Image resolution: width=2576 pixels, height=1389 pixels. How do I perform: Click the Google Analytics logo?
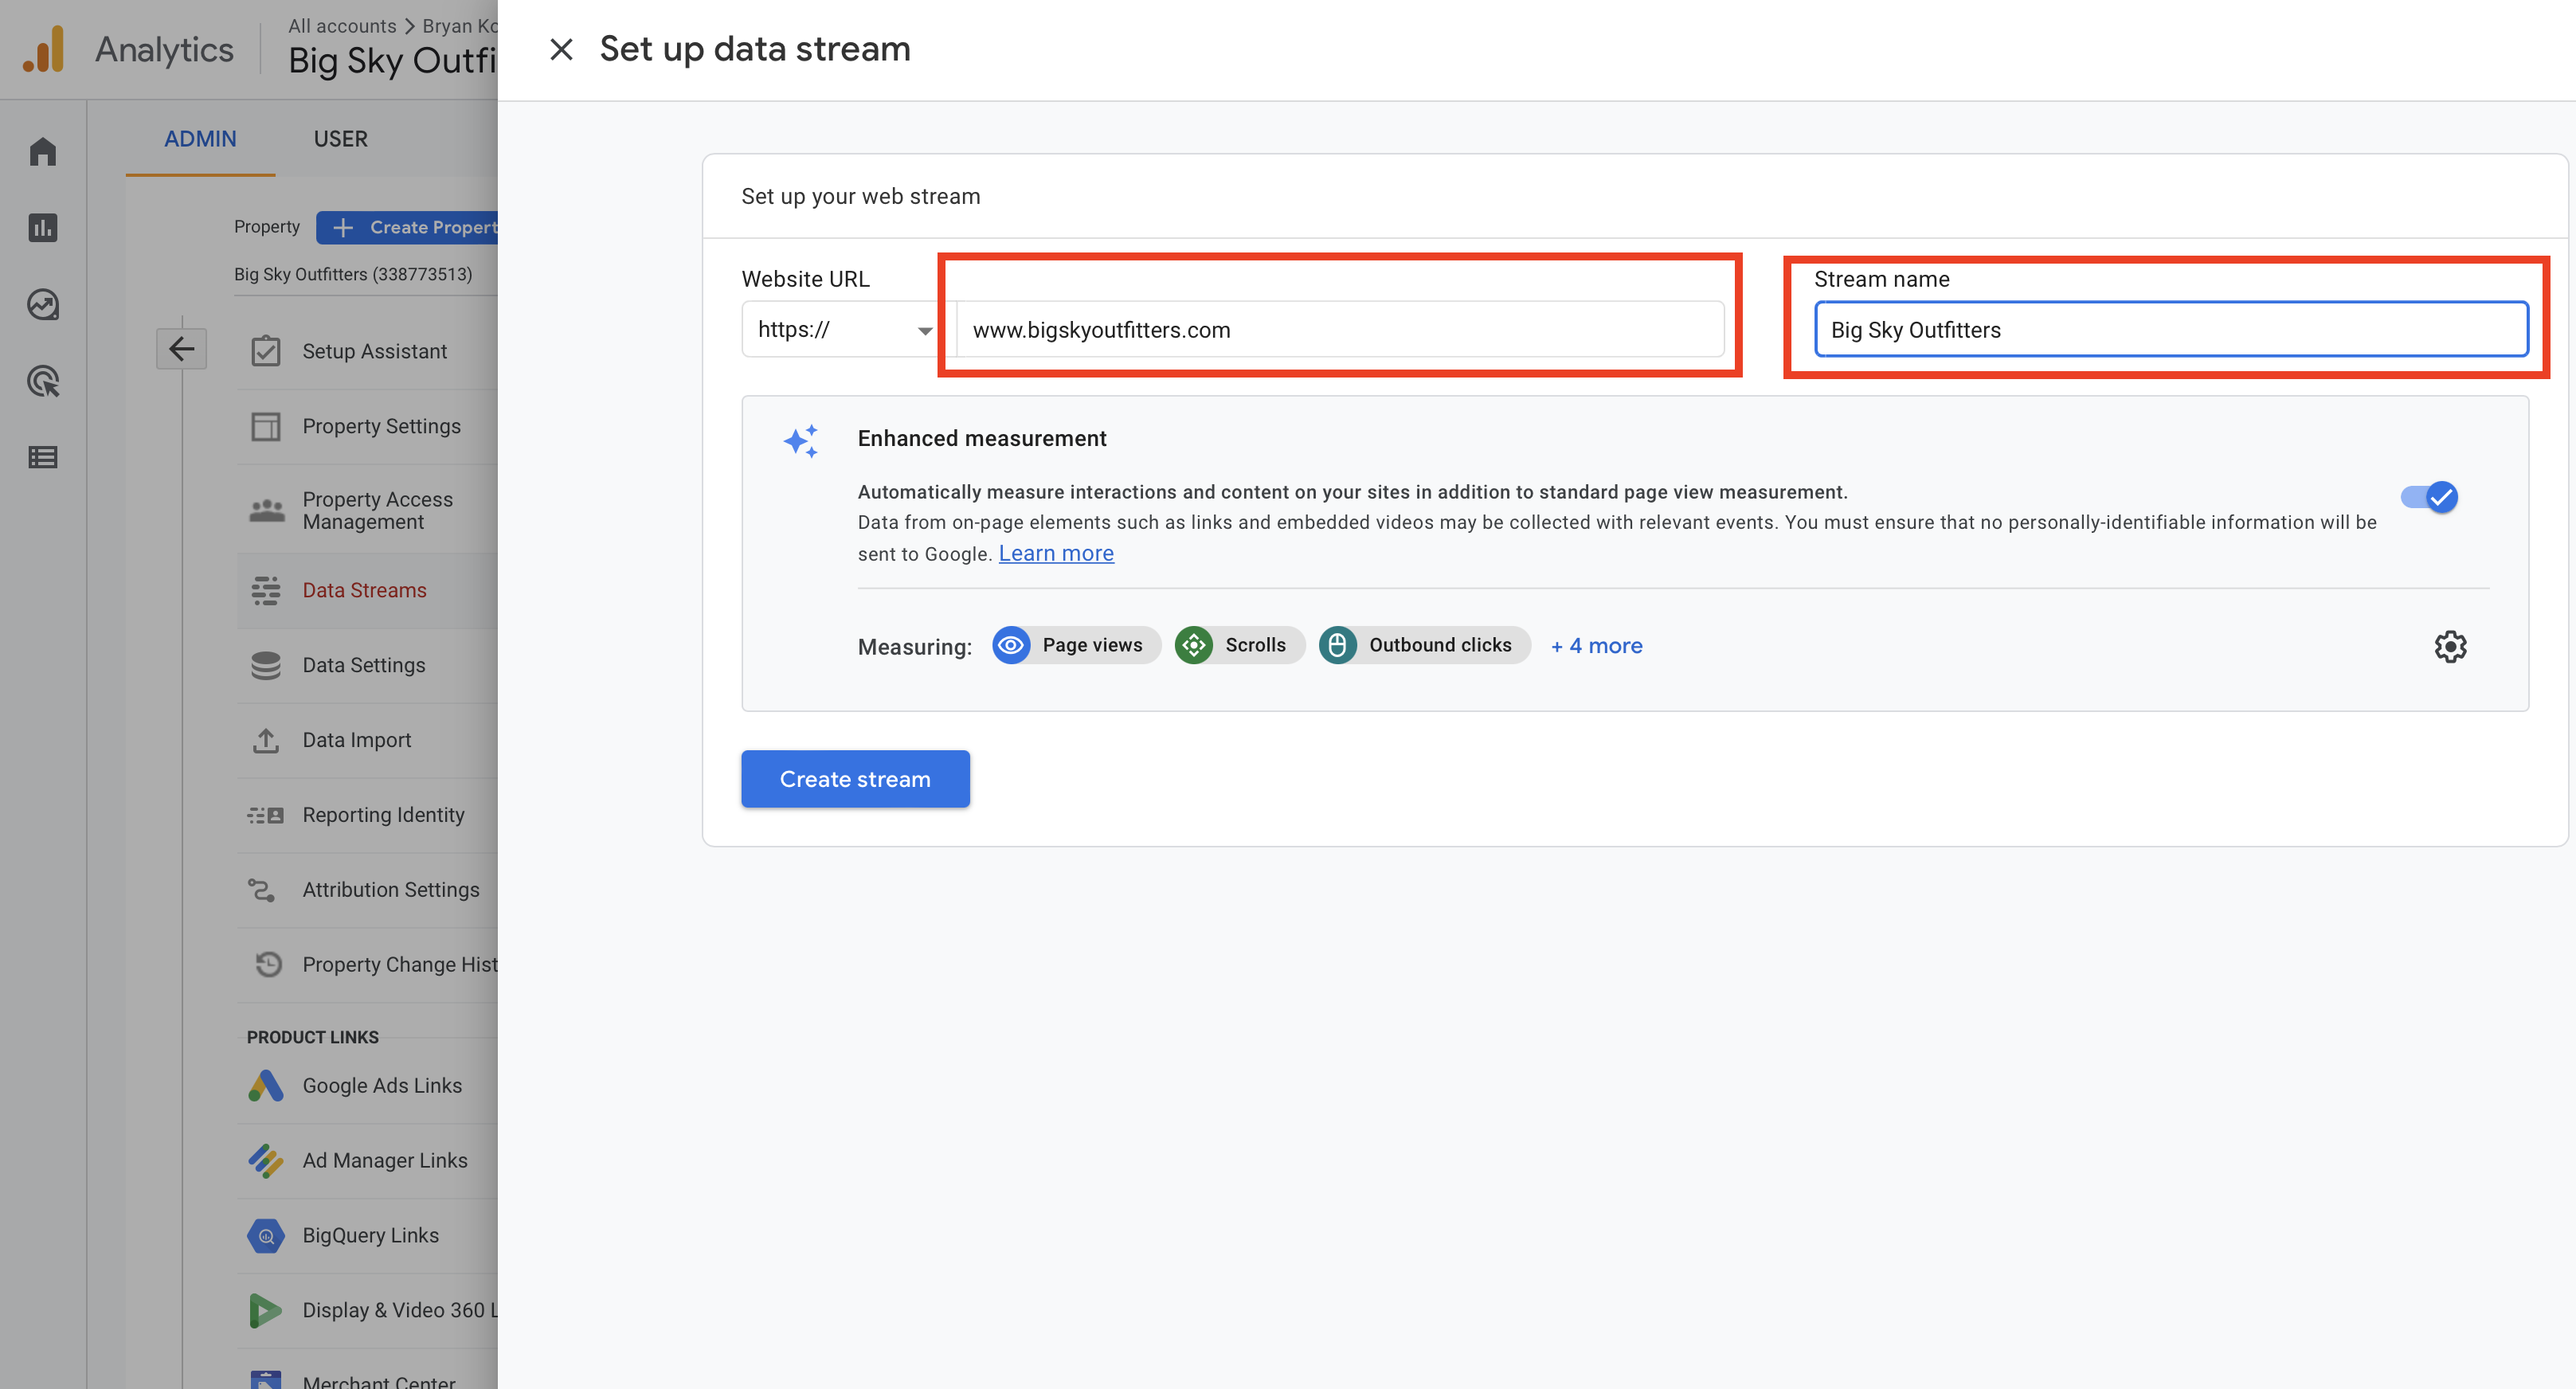tap(45, 49)
